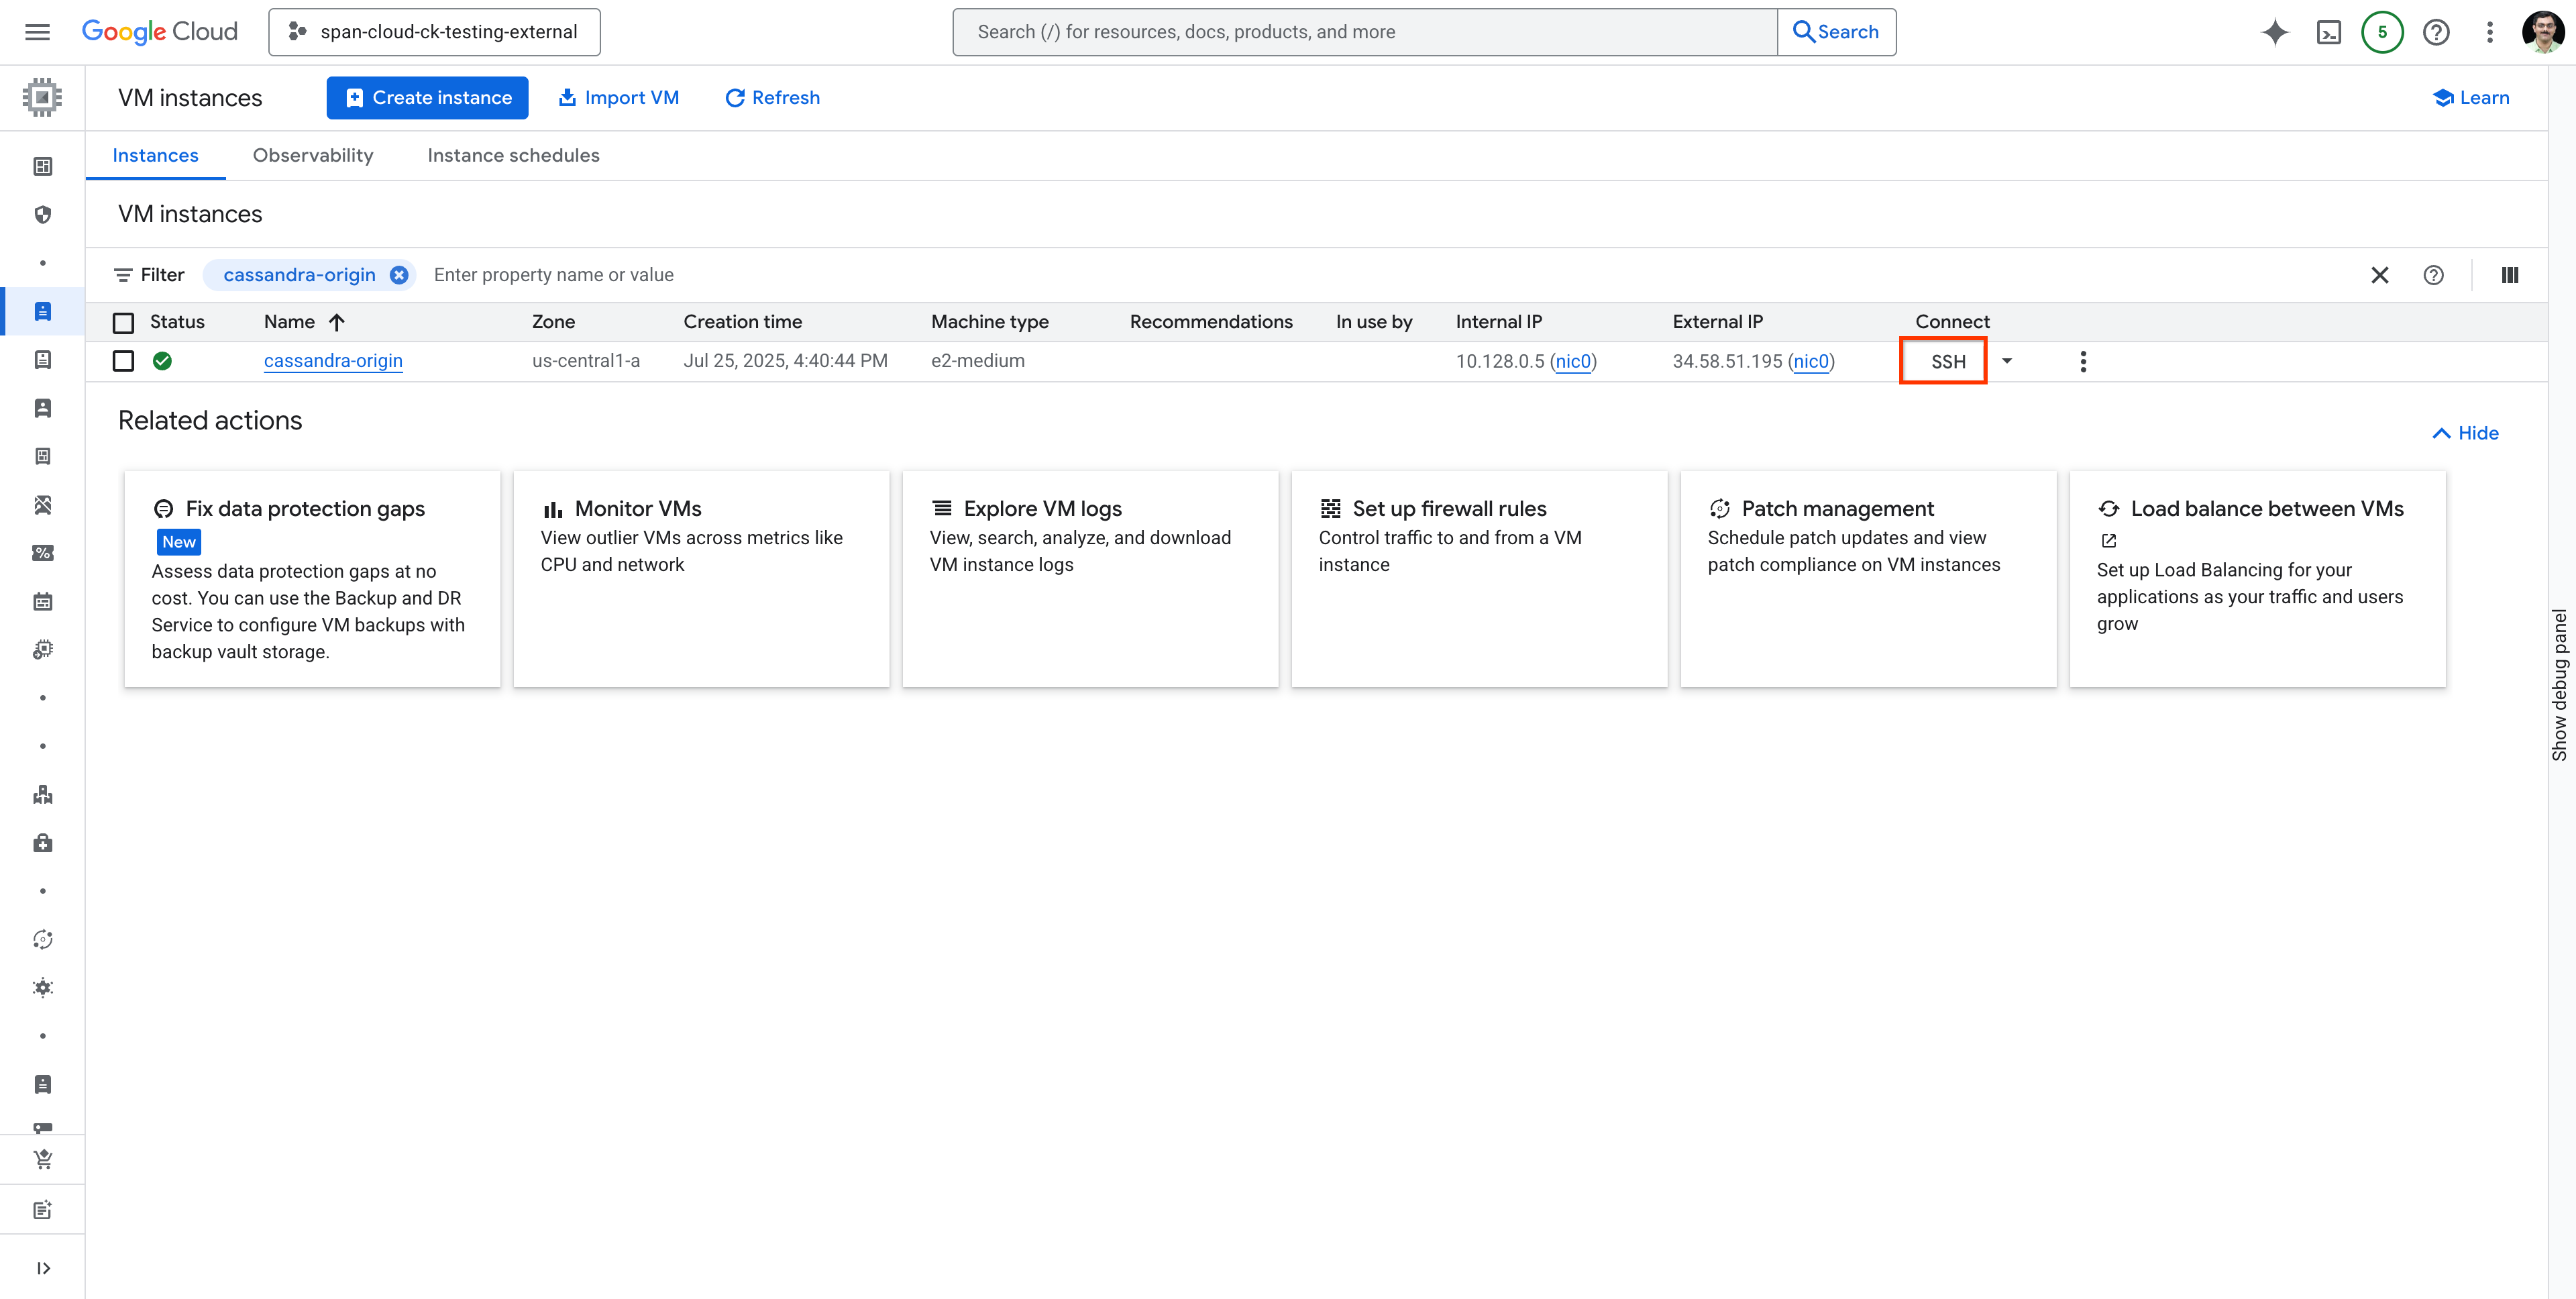This screenshot has width=2576, height=1299.
Task: Open the Cloud Shell terminal
Action: click(x=2330, y=32)
